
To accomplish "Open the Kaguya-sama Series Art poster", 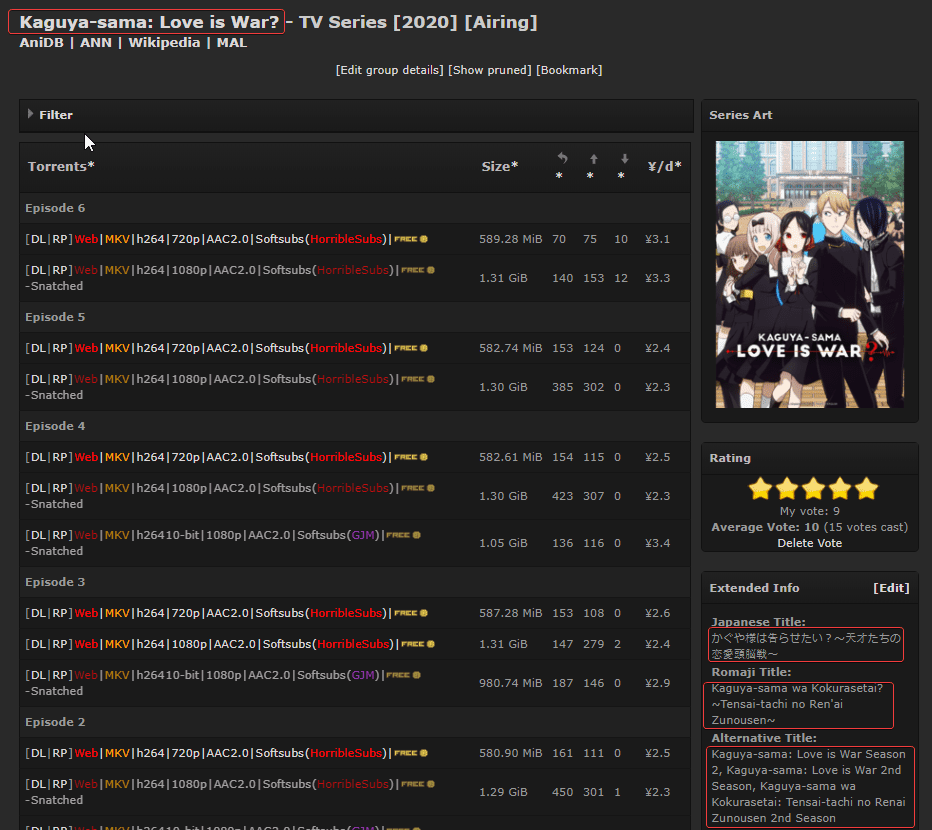I will tap(810, 274).
